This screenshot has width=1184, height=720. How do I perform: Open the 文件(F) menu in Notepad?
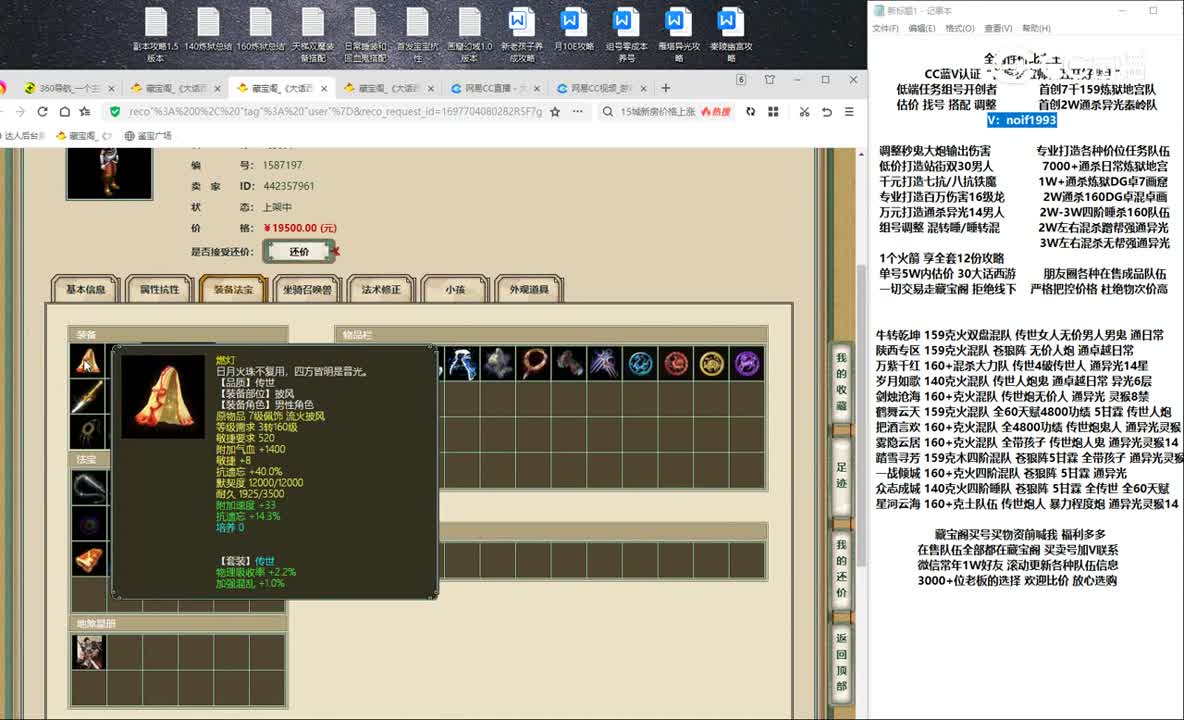(885, 28)
